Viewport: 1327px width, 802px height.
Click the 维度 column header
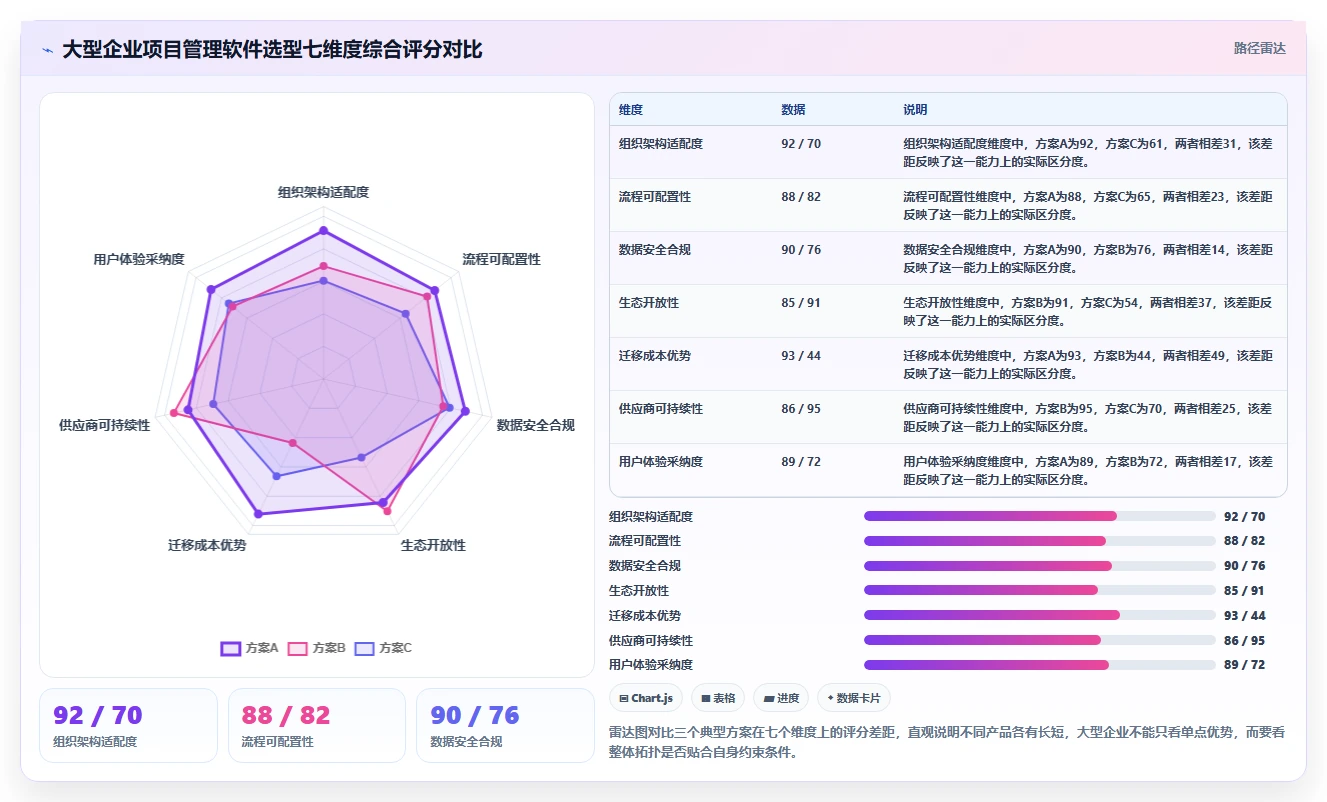coord(631,110)
